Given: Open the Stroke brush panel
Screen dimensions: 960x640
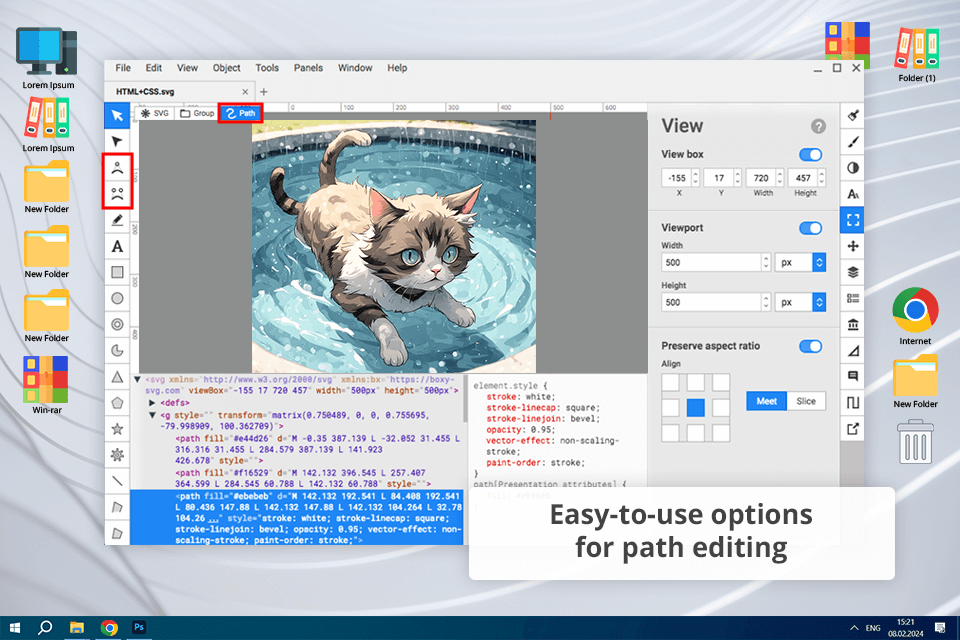Looking at the screenshot, I should point(852,141).
